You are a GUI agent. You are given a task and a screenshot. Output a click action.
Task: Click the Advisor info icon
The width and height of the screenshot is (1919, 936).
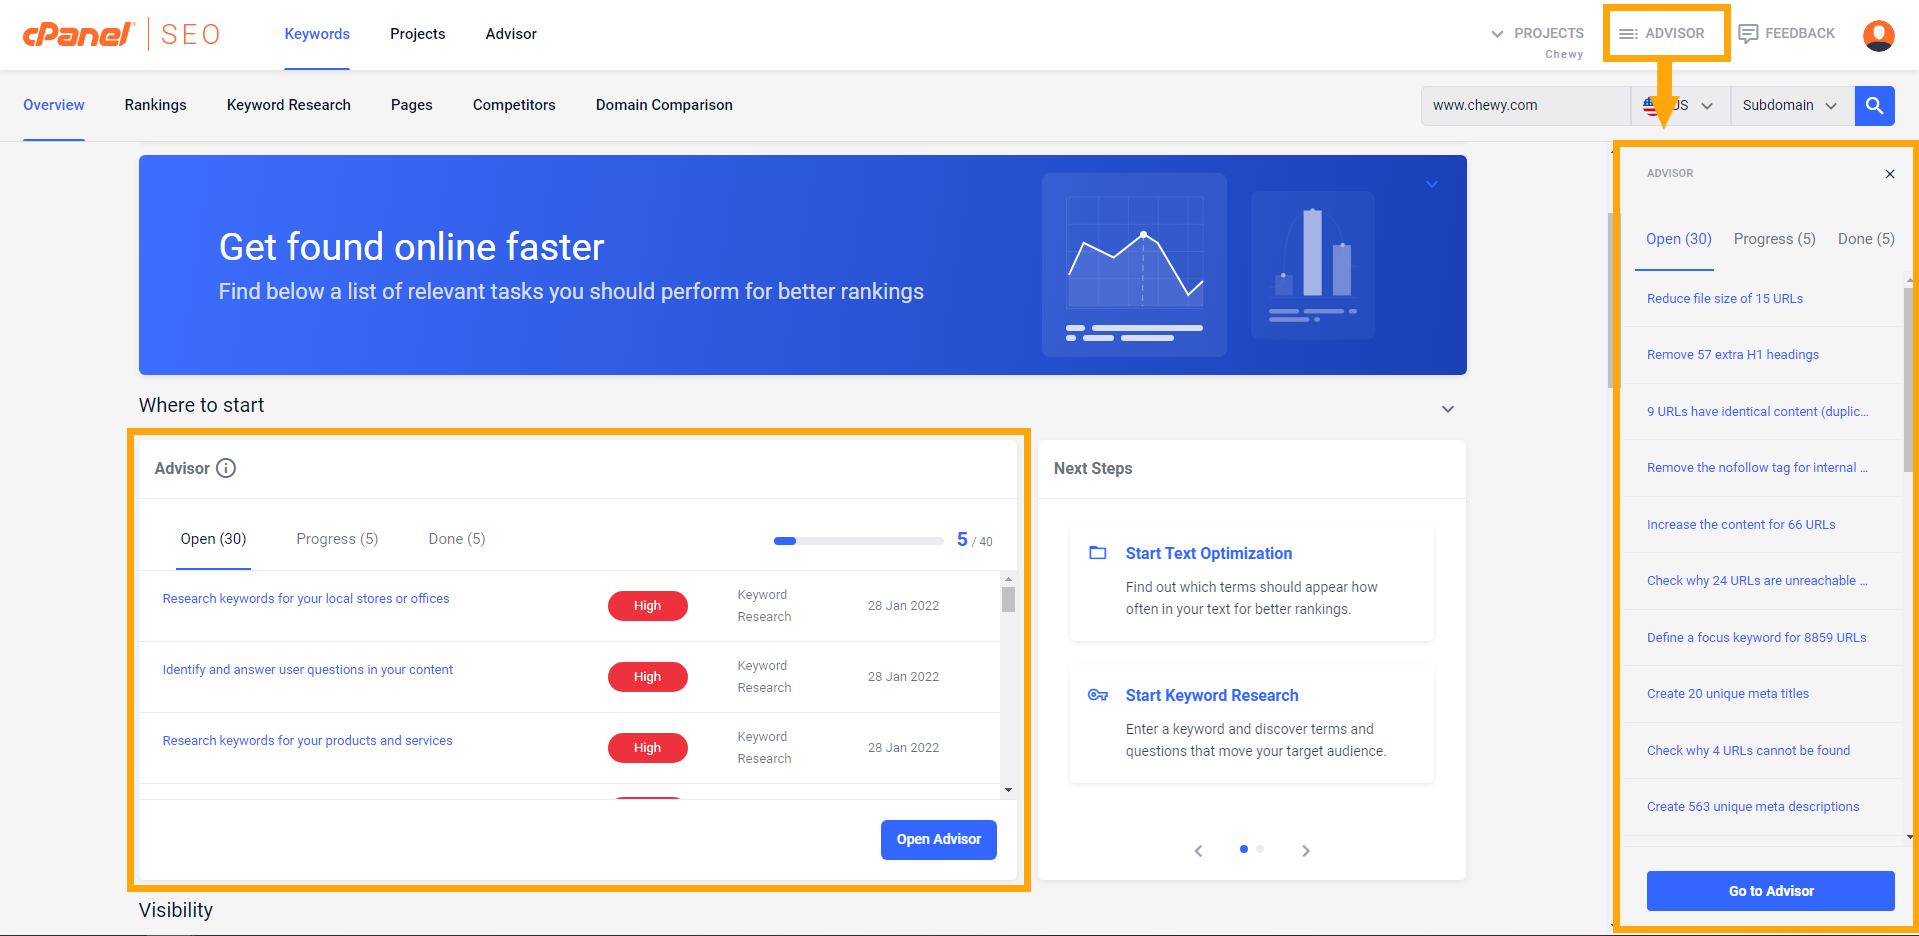(226, 468)
